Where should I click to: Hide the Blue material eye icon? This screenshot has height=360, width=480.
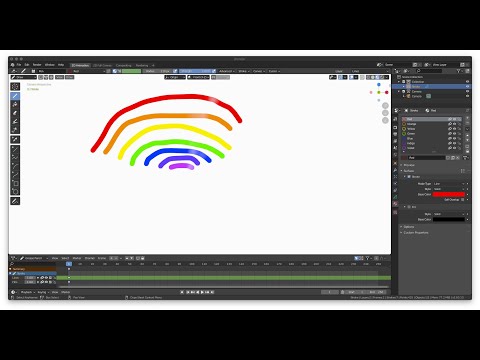coord(454,138)
